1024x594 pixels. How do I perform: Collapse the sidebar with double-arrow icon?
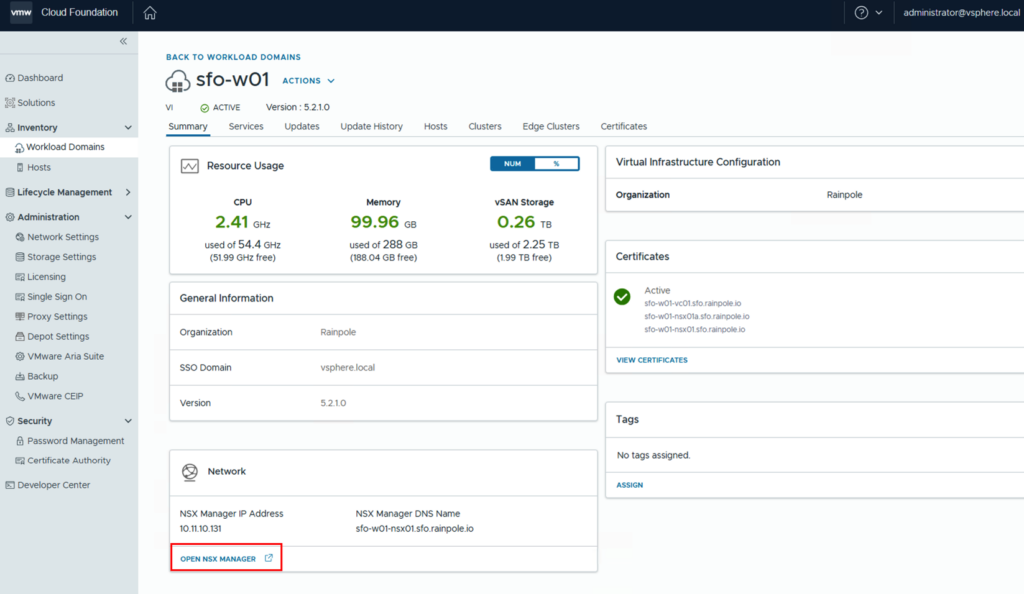click(x=123, y=41)
